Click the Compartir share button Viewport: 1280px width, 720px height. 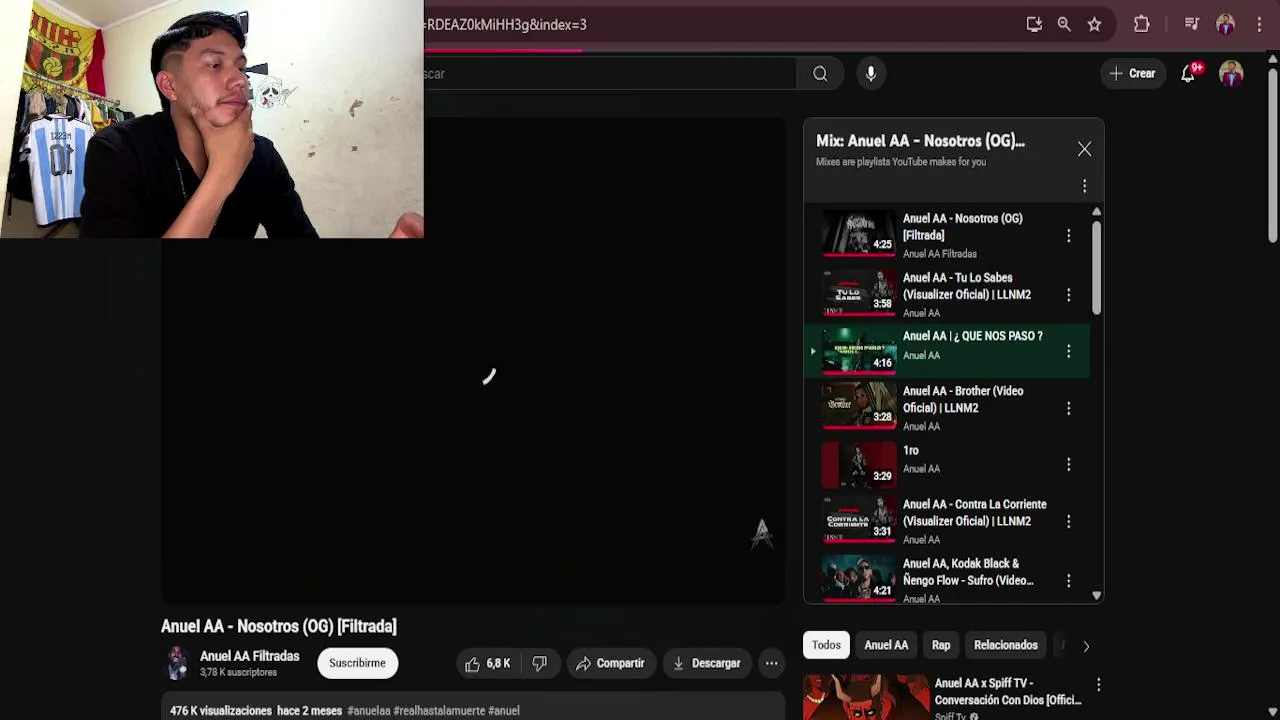click(x=610, y=663)
